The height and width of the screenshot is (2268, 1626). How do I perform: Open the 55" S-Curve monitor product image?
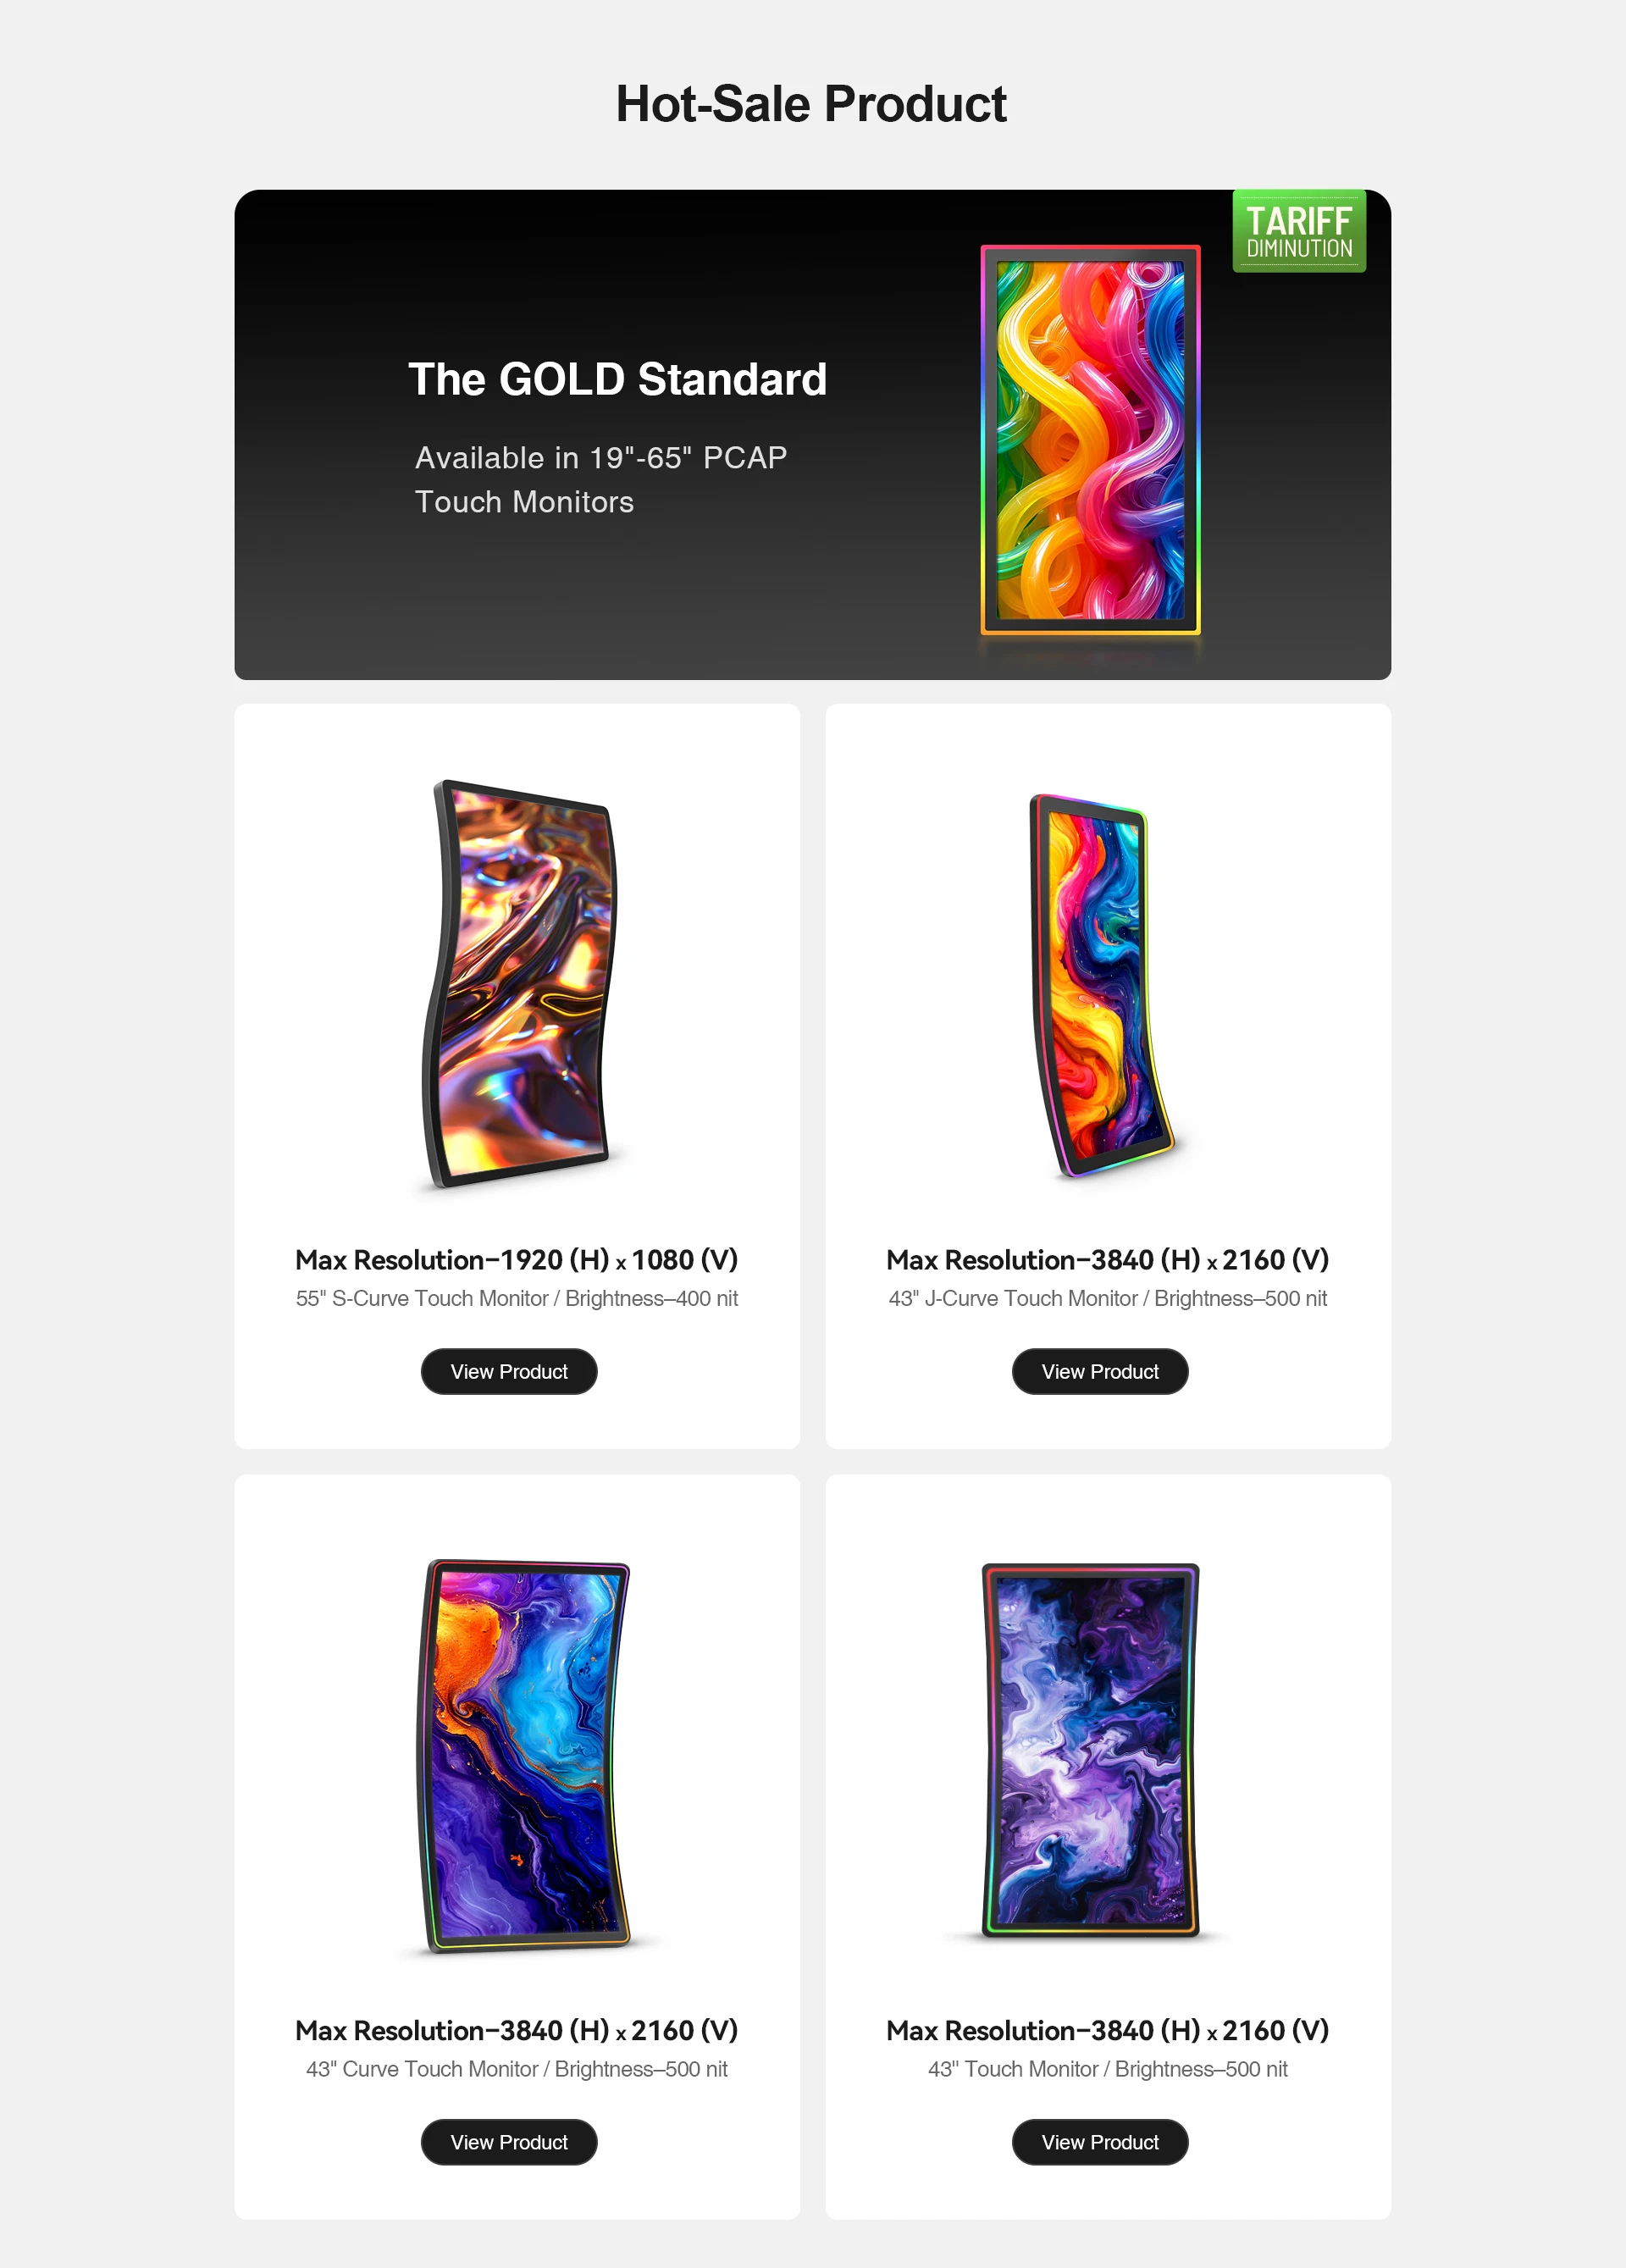pyautogui.click(x=518, y=984)
